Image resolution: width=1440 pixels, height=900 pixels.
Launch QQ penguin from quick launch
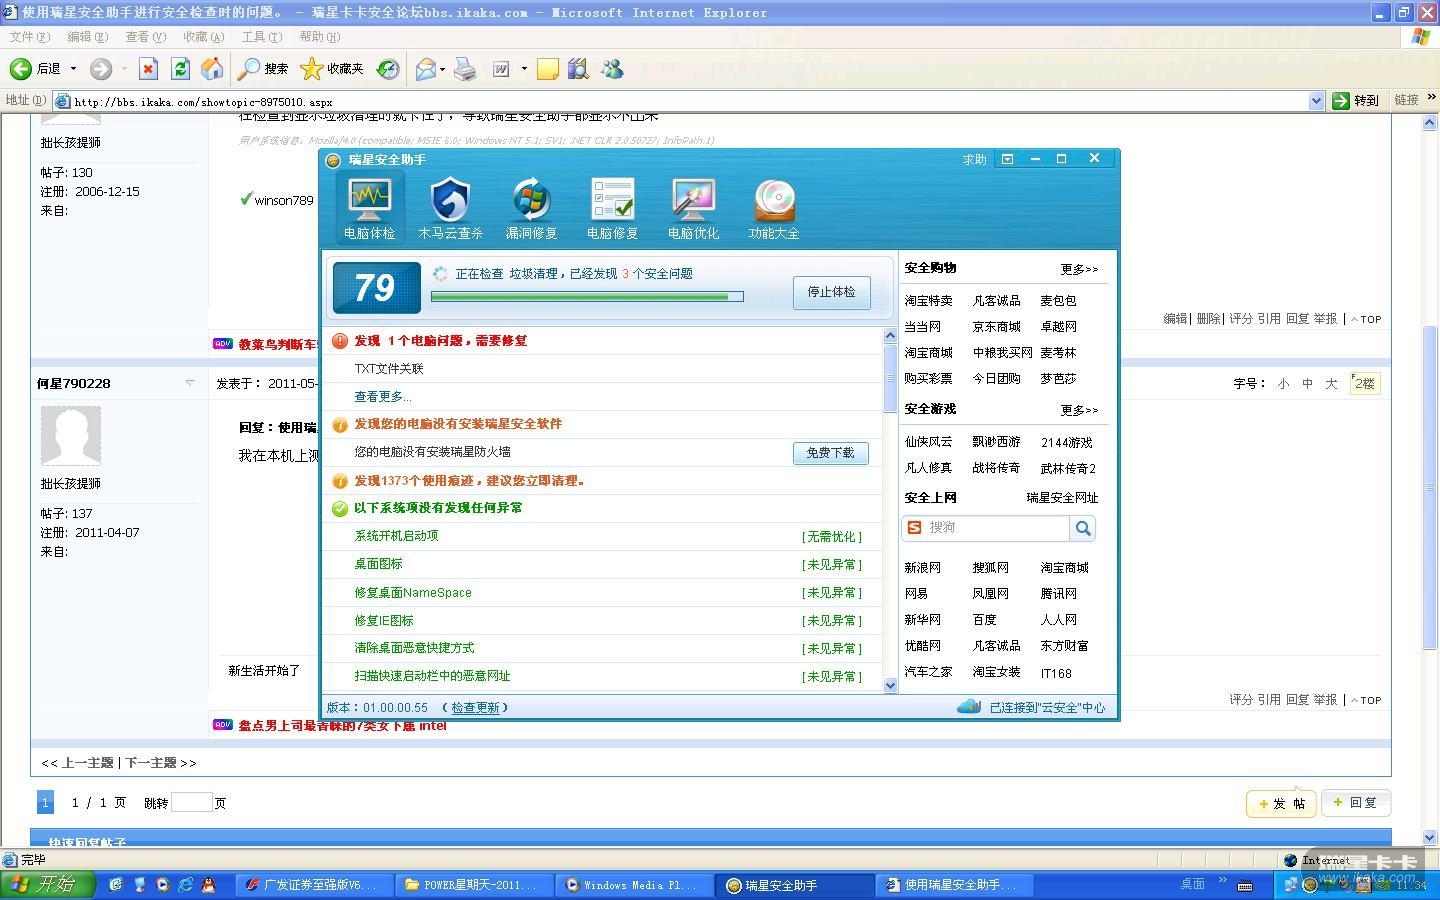(208, 885)
